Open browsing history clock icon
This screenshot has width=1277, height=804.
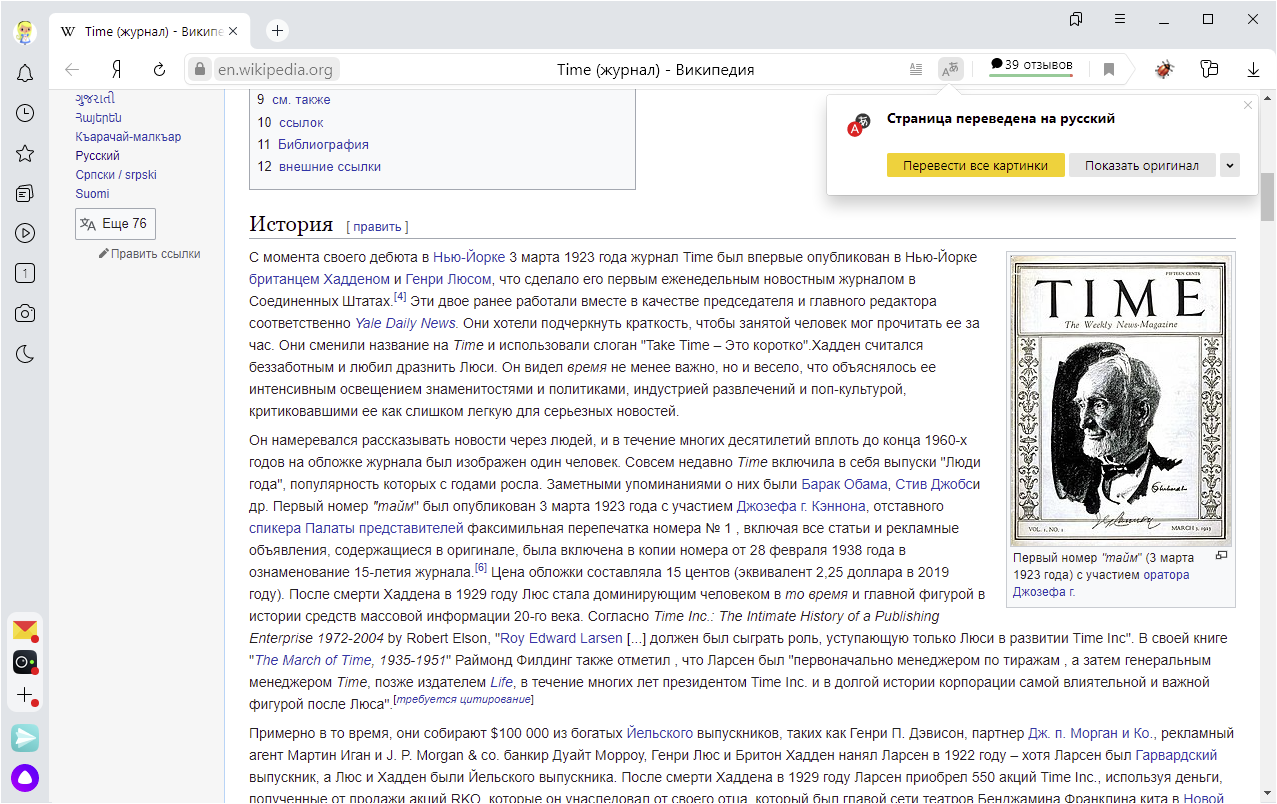click(25, 113)
